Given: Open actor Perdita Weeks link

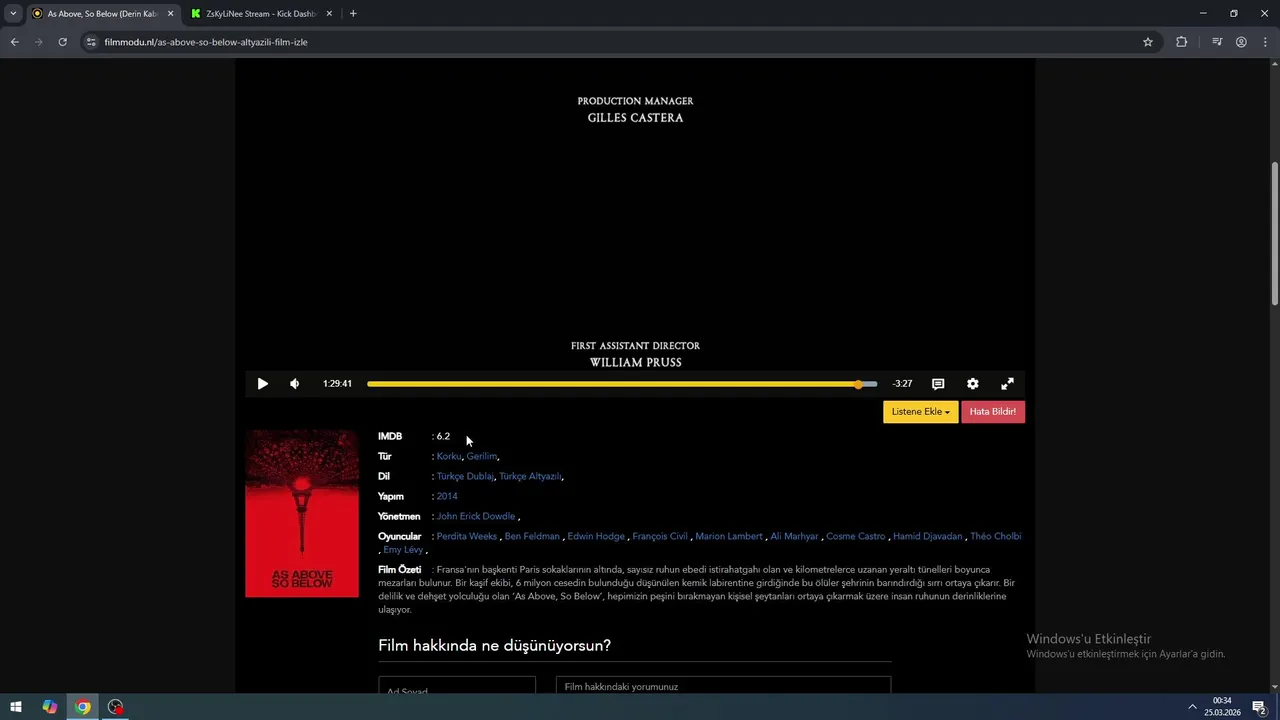Looking at the screenshot, I should [x=467, y=537].
